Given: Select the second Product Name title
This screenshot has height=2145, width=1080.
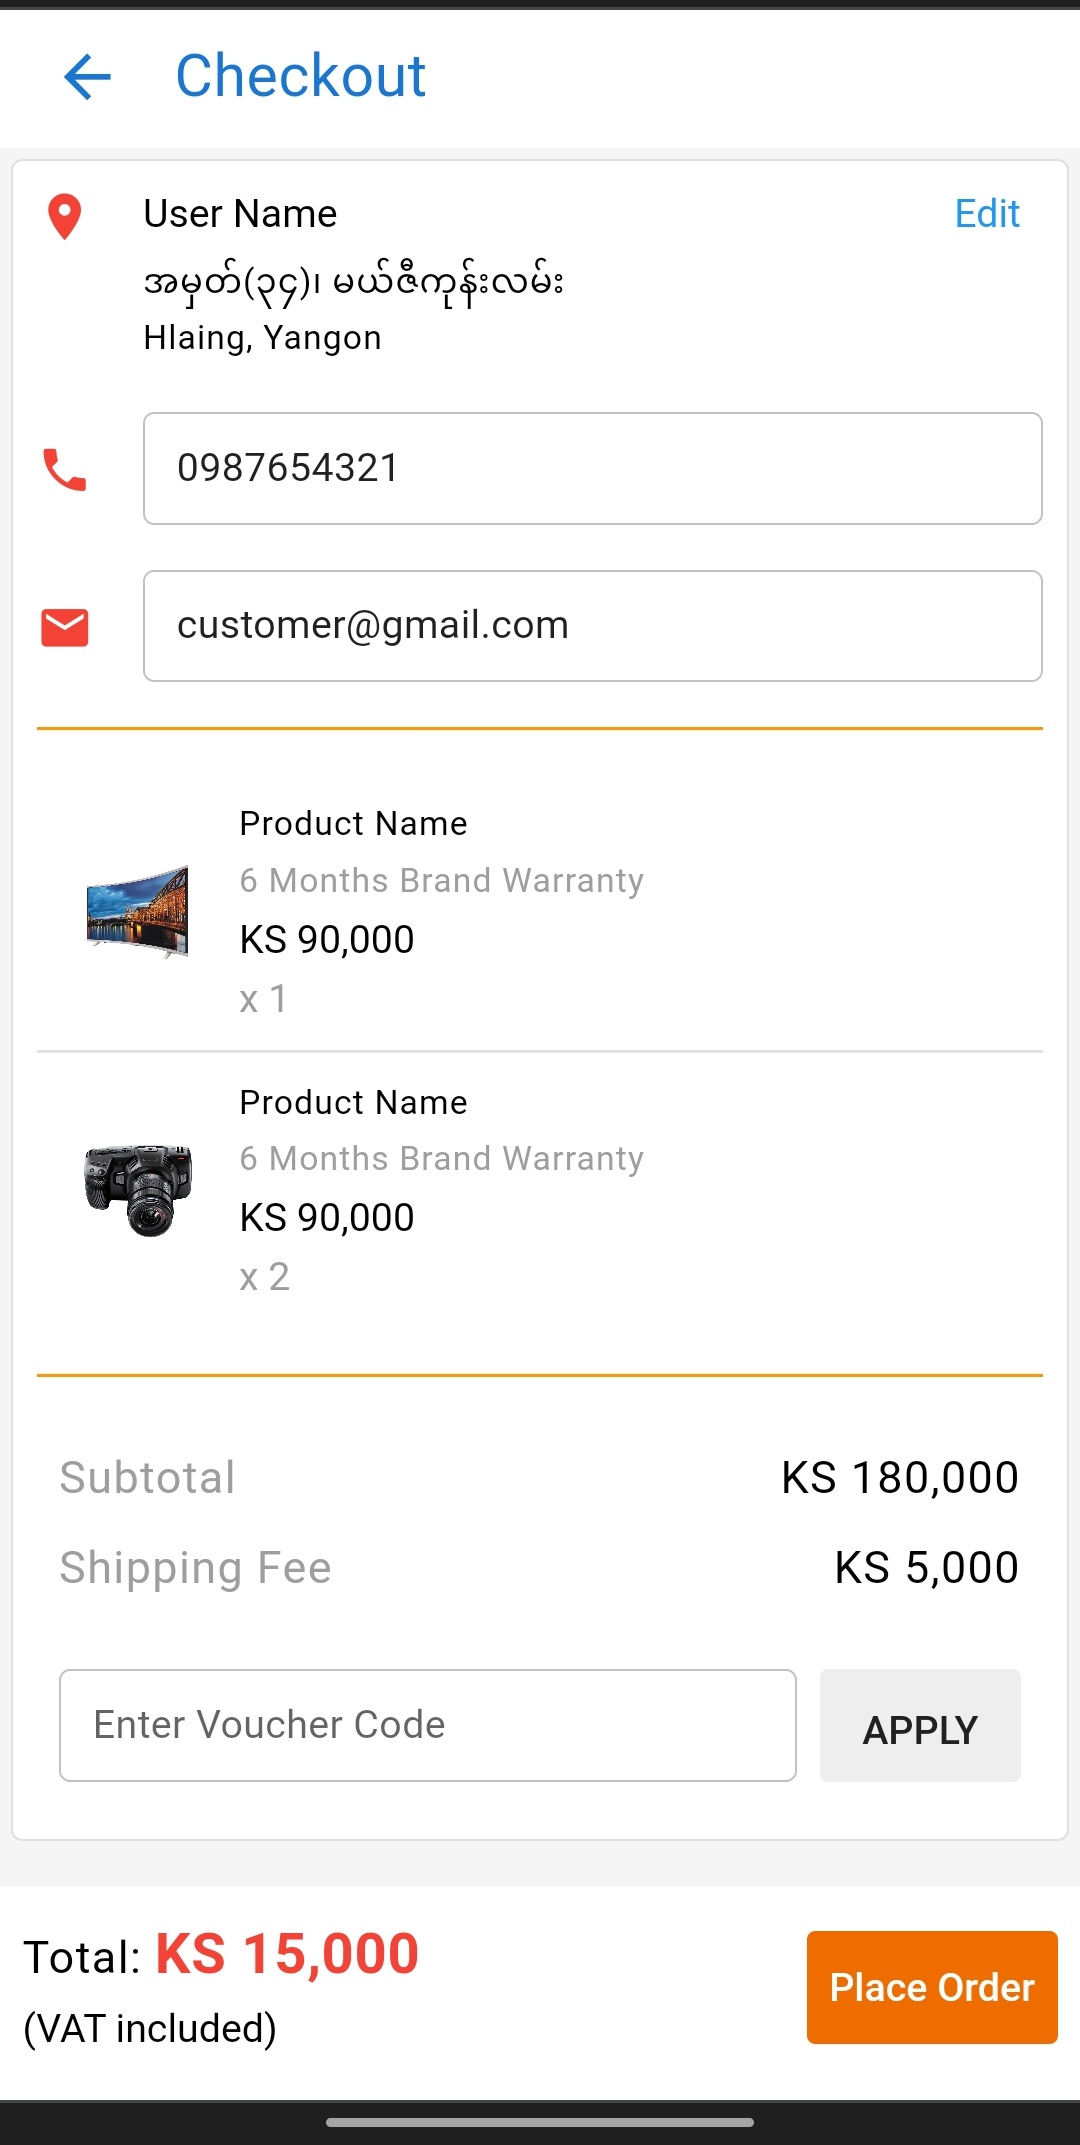Looking at the screenshot, I should (x=353, y=1102).
